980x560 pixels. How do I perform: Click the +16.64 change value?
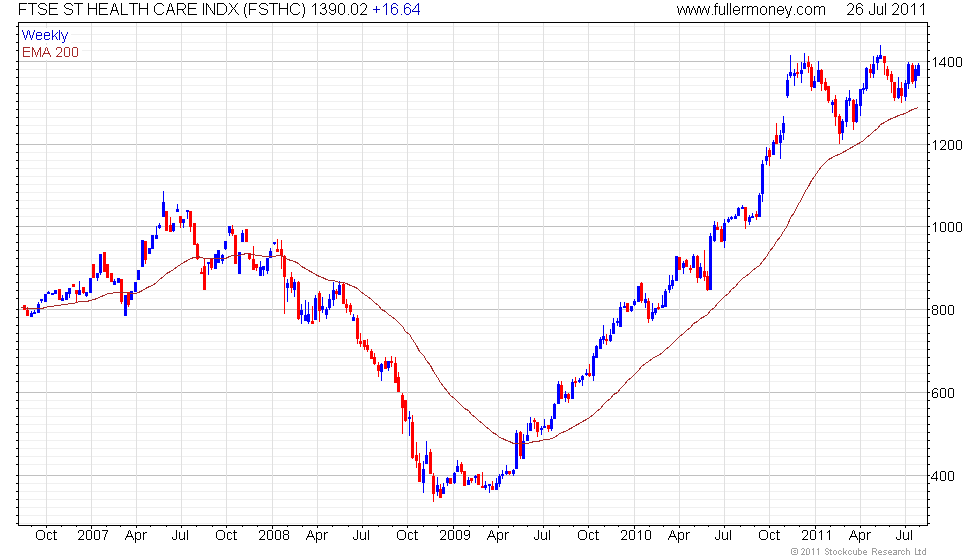pos(396,9)
